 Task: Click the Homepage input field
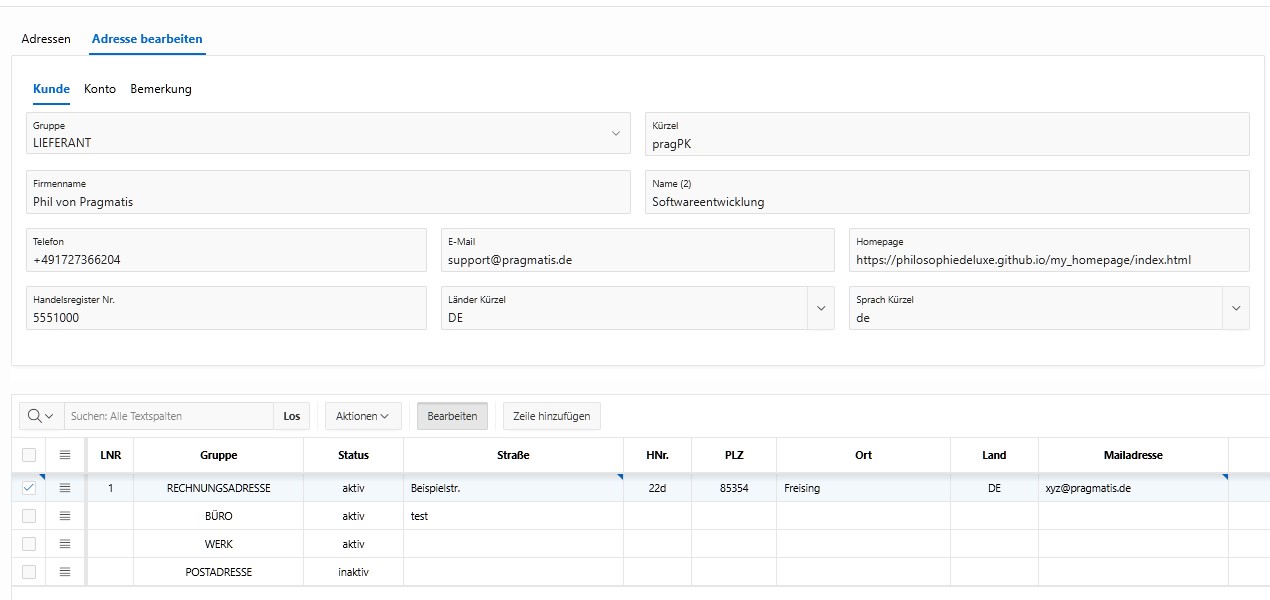[x=1049, y=250]
